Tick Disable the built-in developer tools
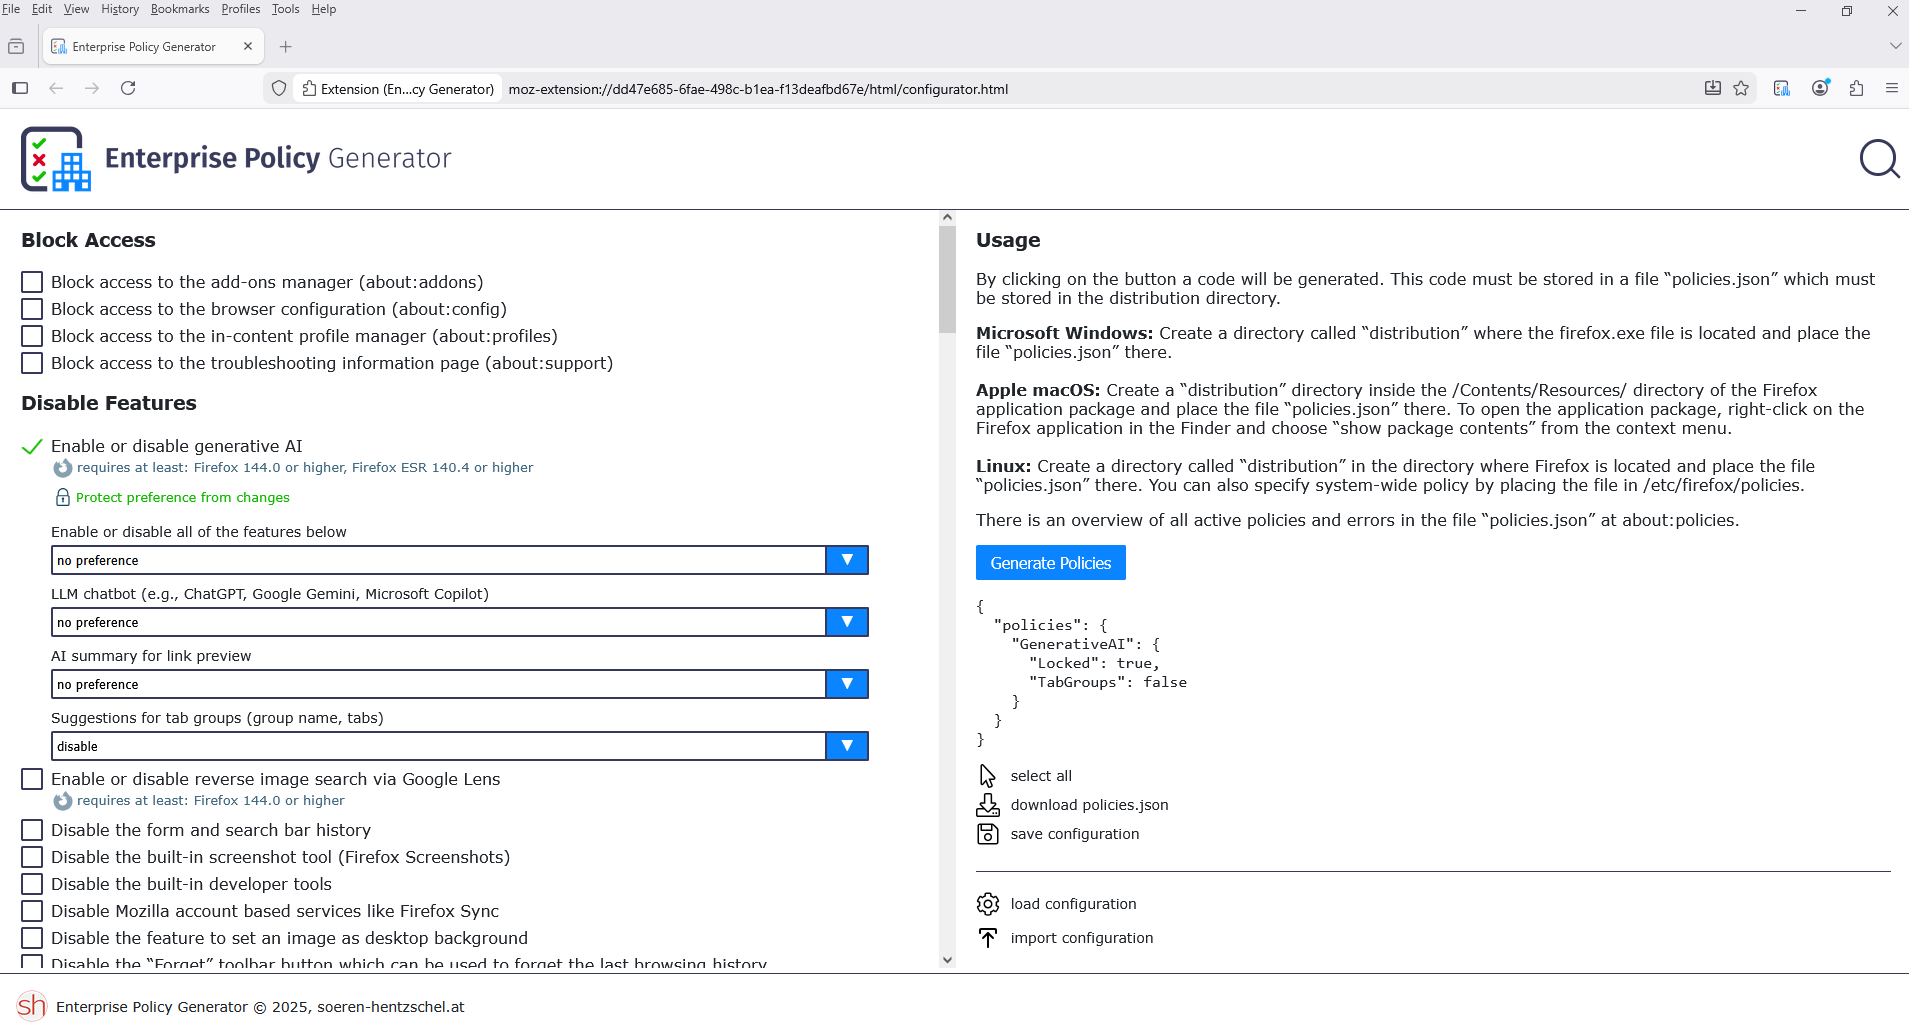Image resolution: width=1909 pixels, height=1033 pixels. click(x=32, y=884)
